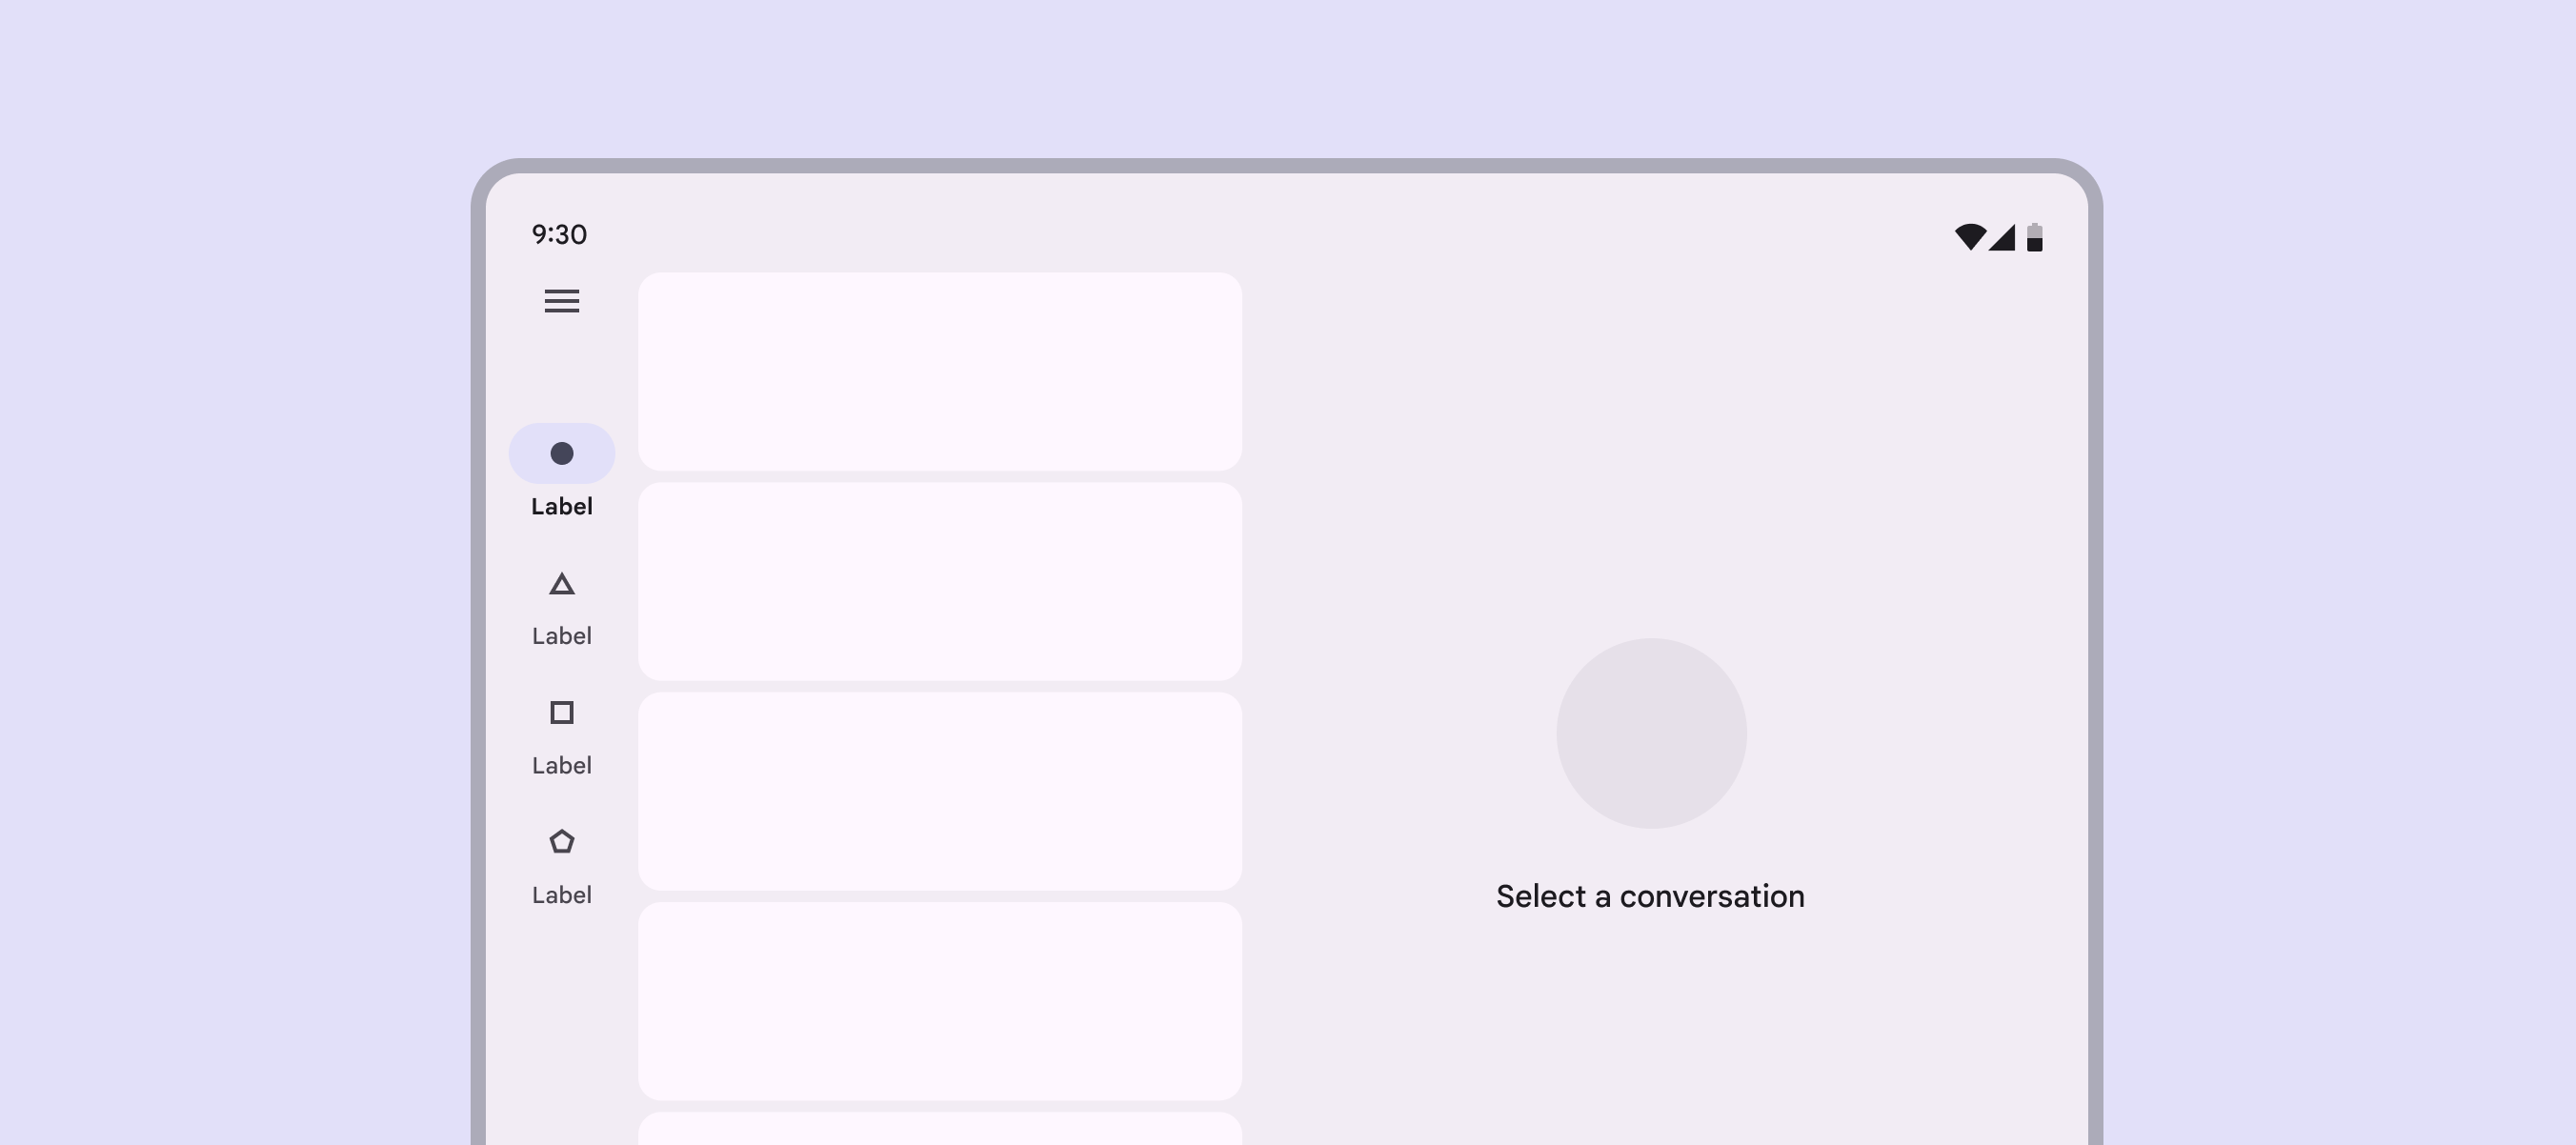
Task: Select the triangle navigation rail icon
Action: coord(561,584)
